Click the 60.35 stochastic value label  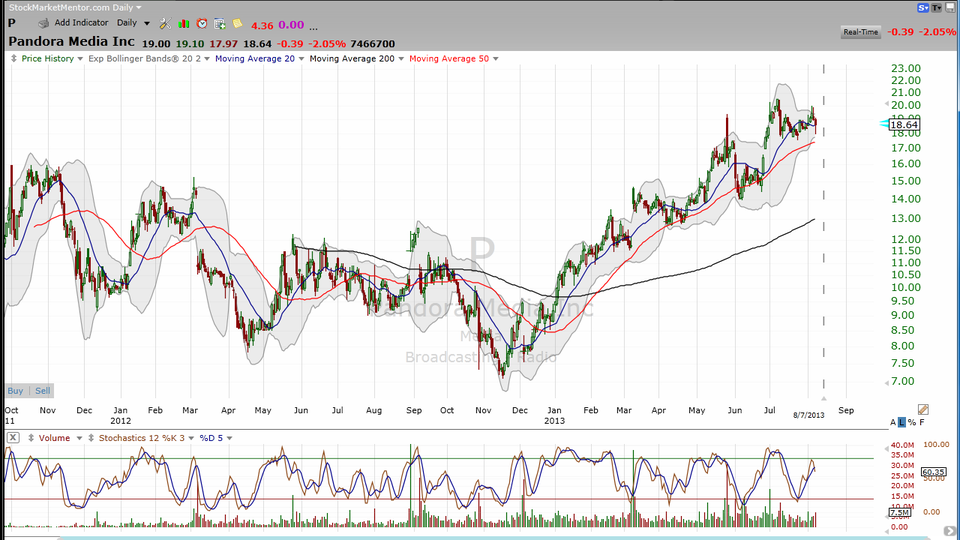[933, 472]
